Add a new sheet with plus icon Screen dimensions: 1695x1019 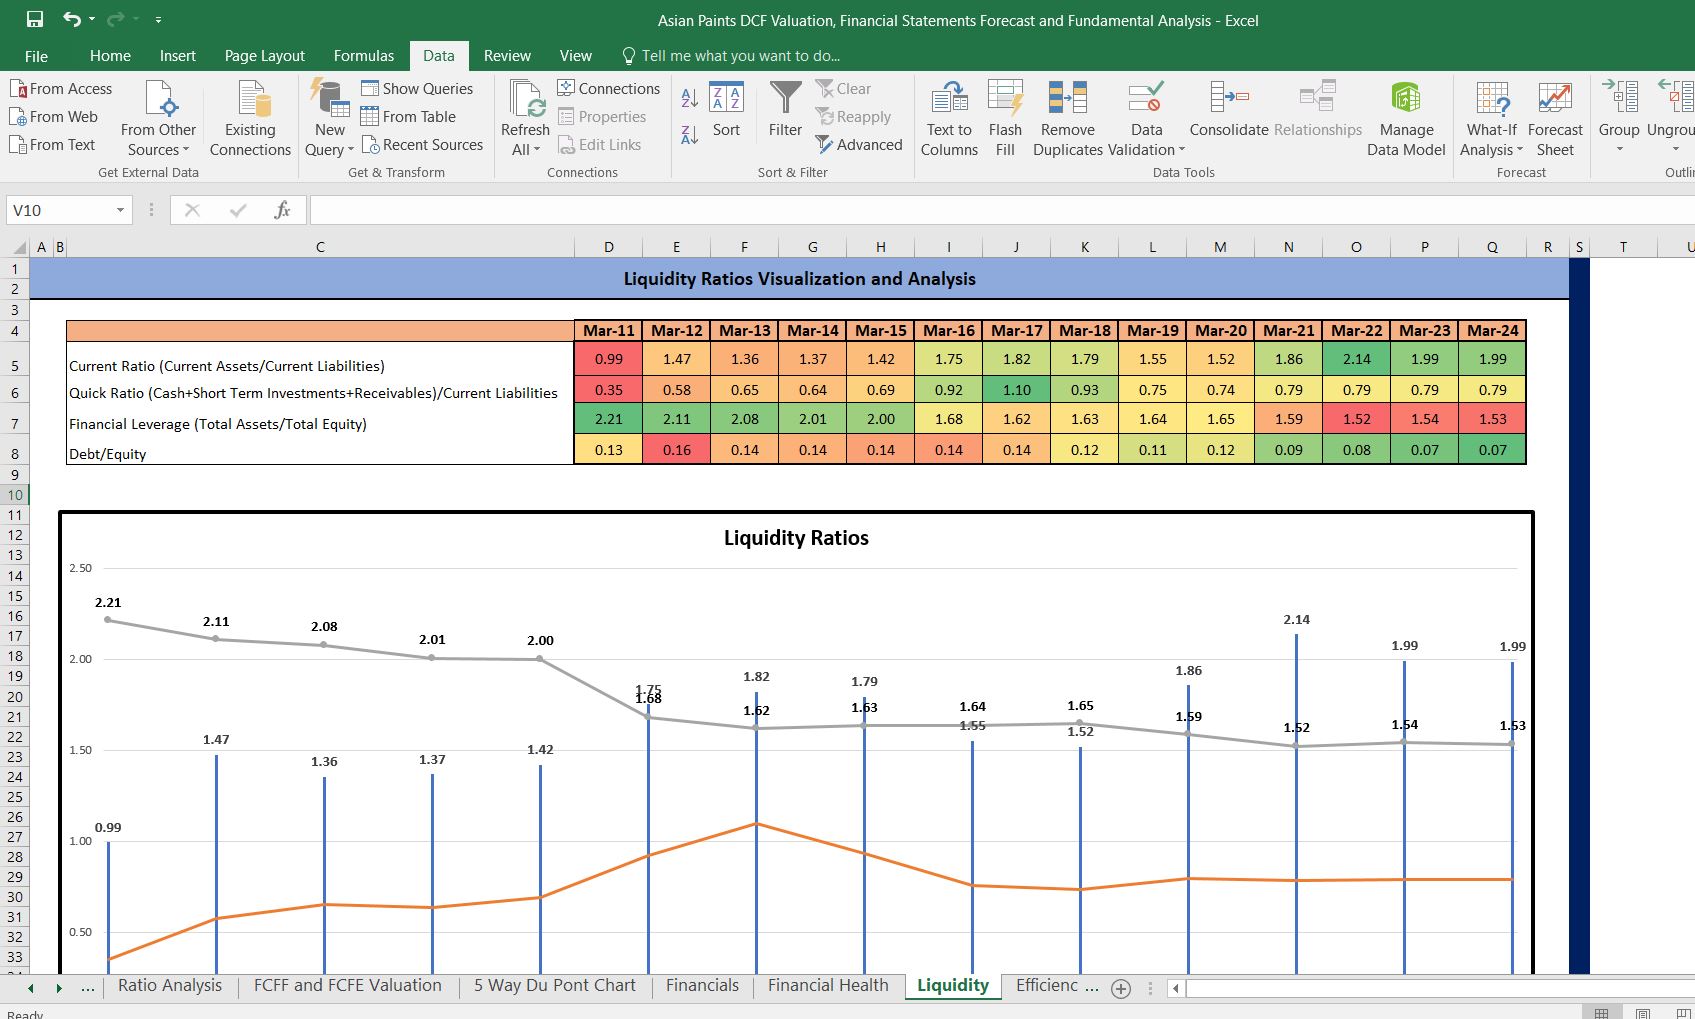pos(1121,989)
